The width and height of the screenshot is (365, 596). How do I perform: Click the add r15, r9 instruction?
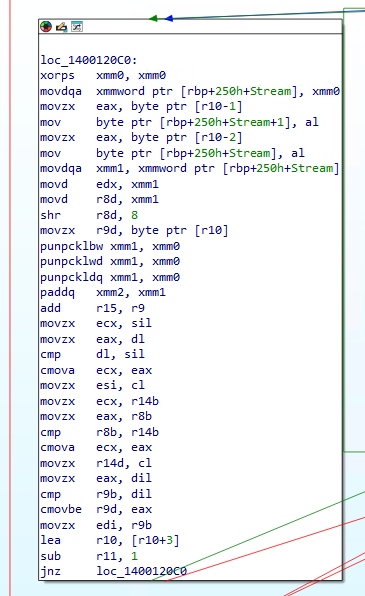click(92, 308)
